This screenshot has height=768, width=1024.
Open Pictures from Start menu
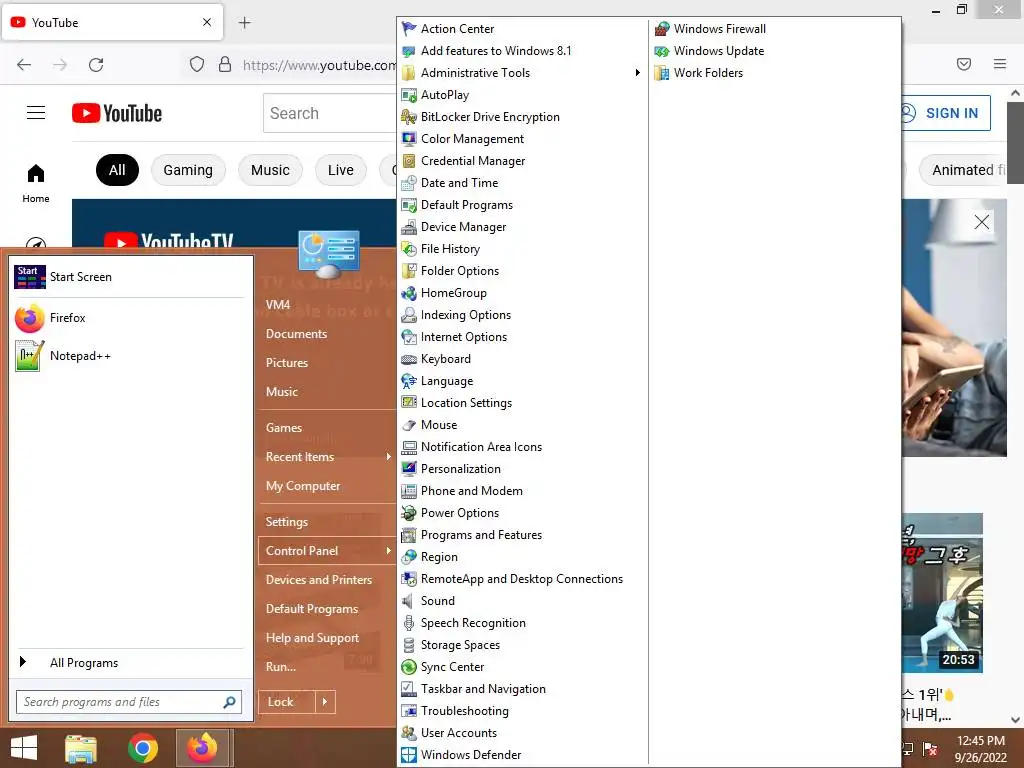coord(287,362)
